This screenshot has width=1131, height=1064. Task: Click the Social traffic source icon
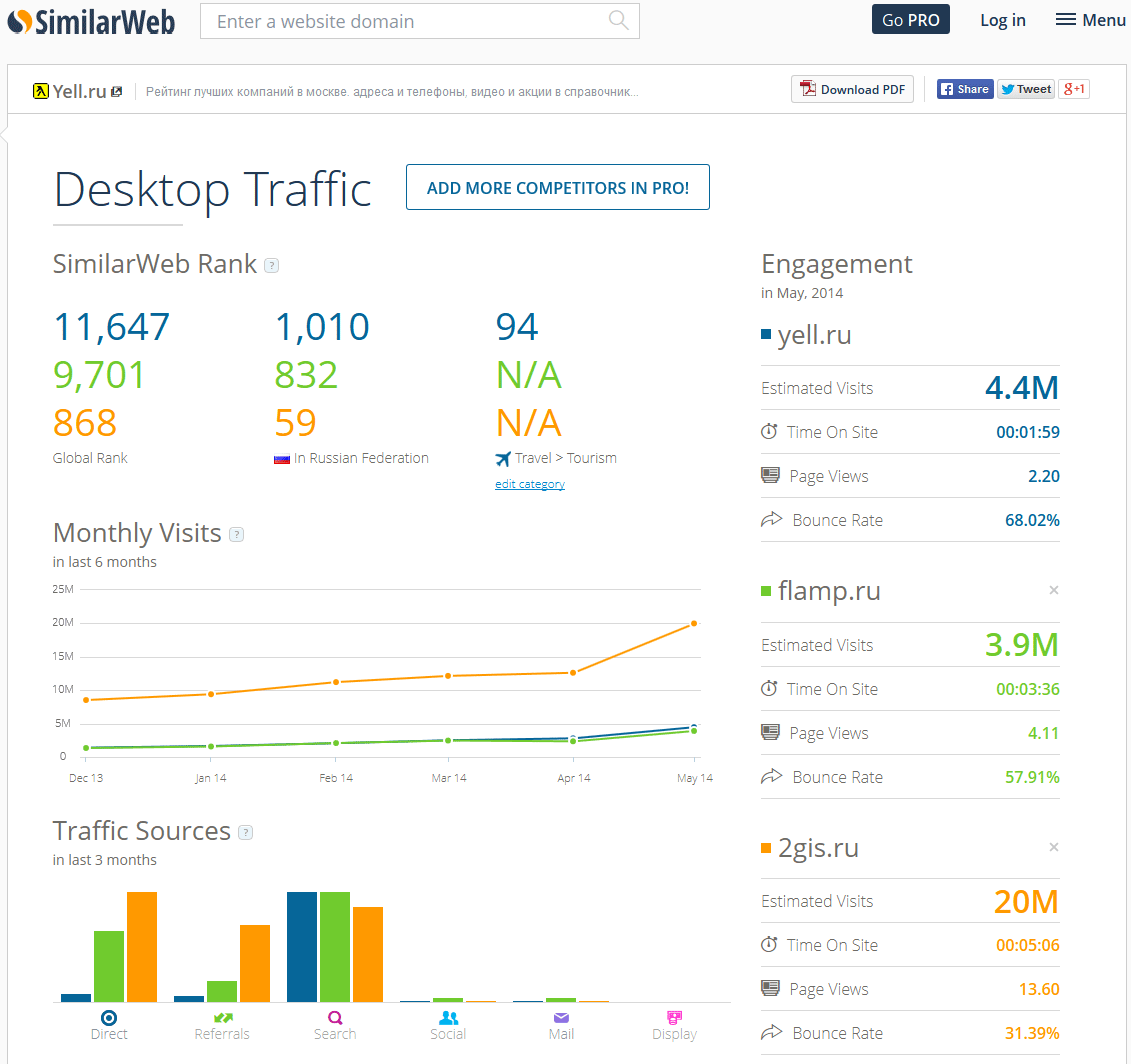[x=449, y=1018]
